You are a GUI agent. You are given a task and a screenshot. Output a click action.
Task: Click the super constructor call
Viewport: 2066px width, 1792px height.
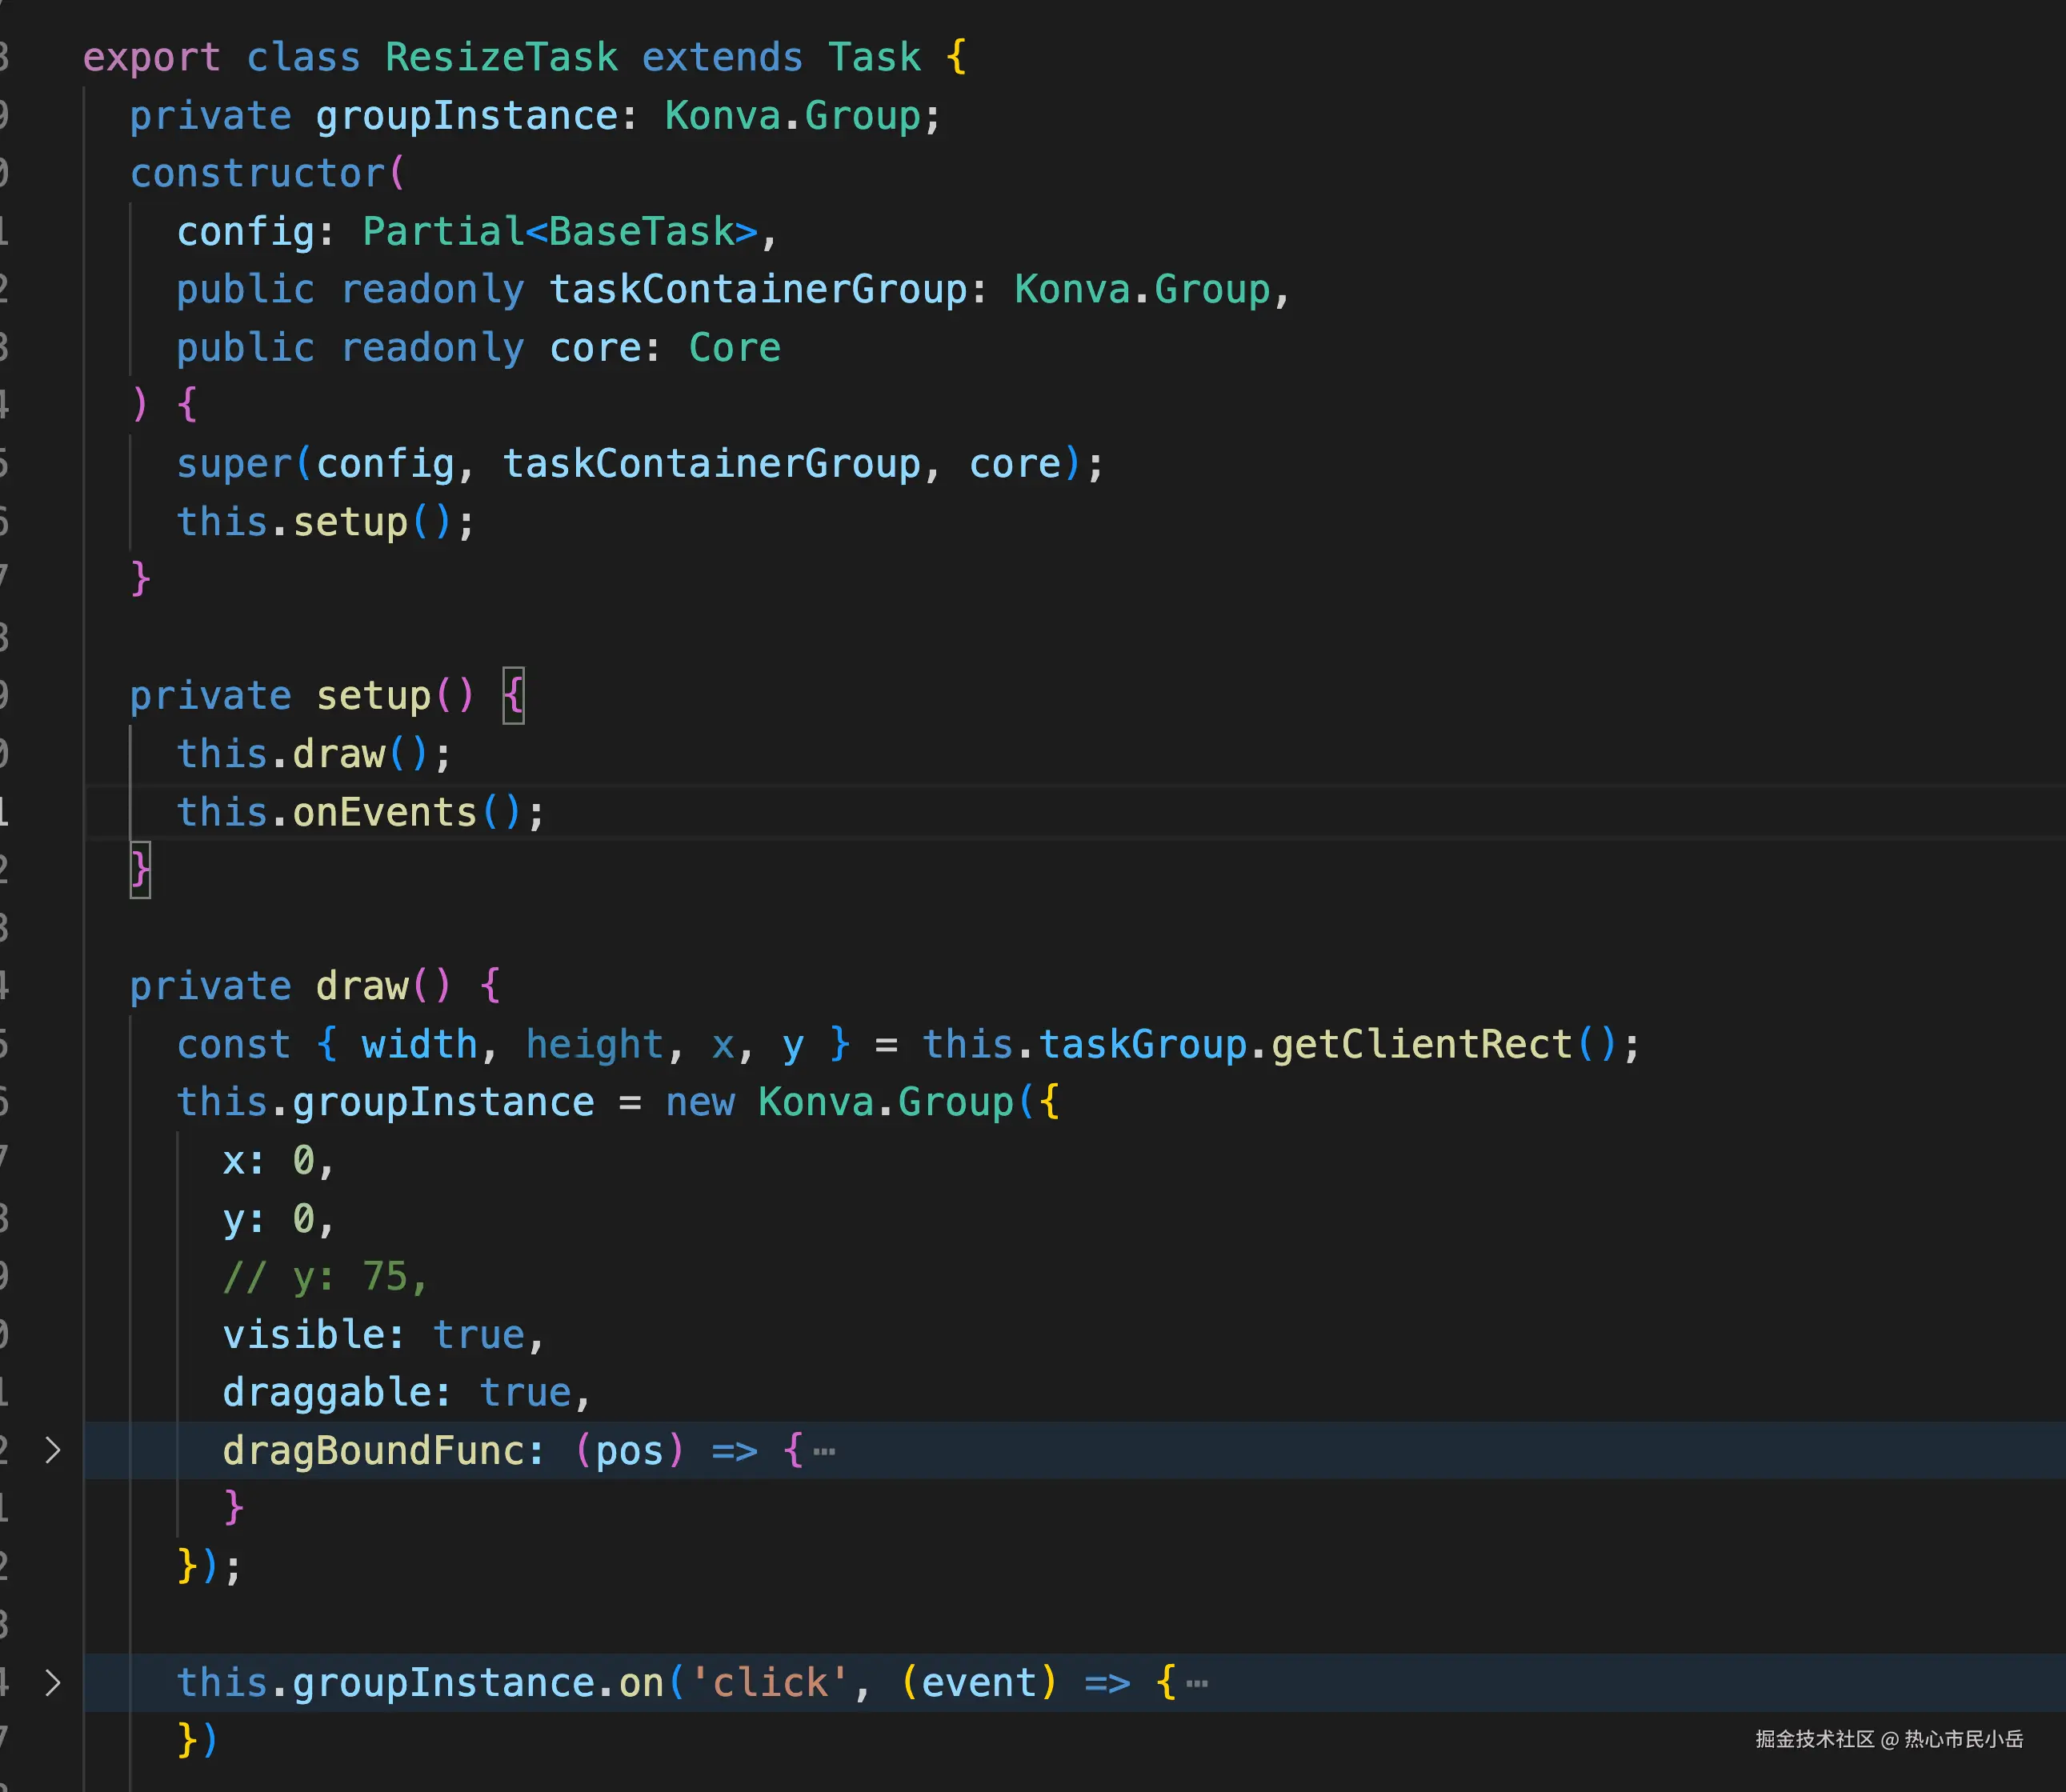pyautogui.click(x=234, y=463)
